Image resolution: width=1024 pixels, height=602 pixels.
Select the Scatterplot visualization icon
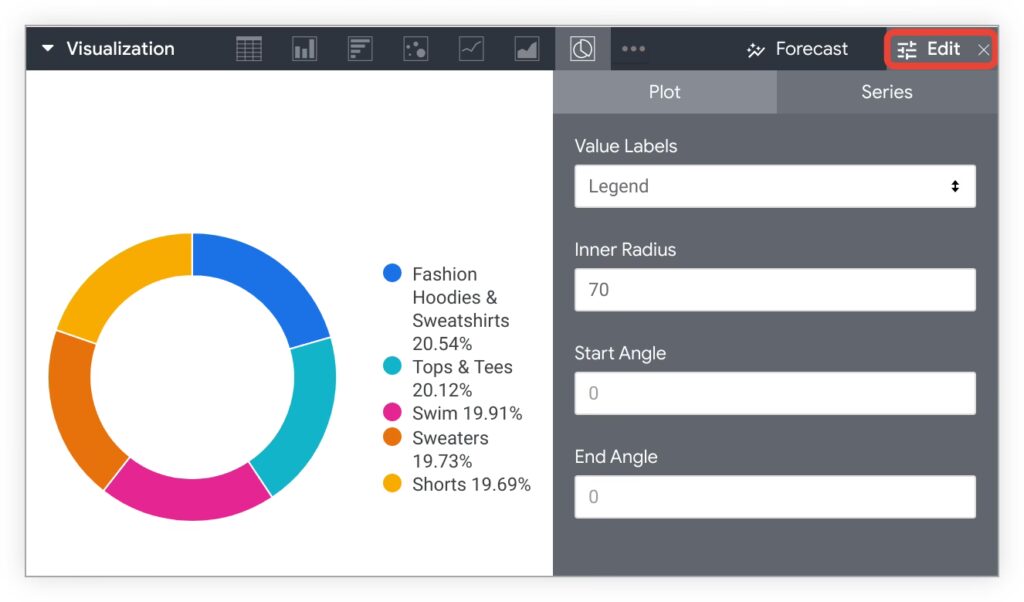pos(415,49)
